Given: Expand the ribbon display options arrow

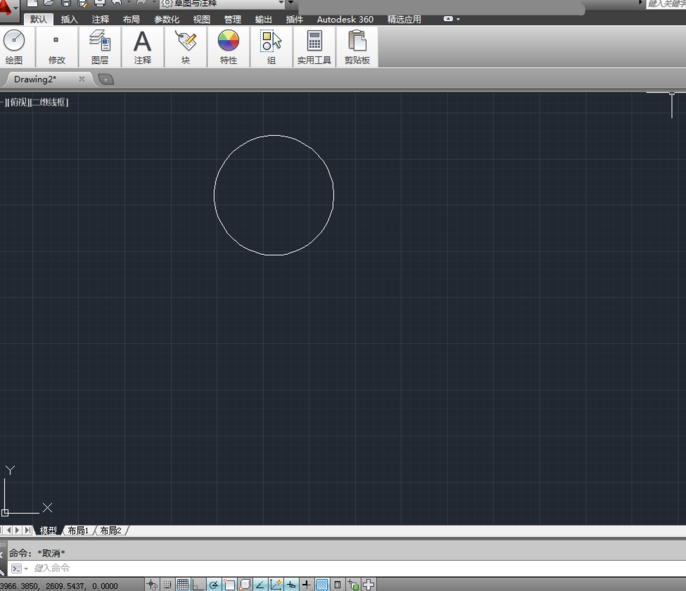Looking at the screenshot, I should click(458, 19).
